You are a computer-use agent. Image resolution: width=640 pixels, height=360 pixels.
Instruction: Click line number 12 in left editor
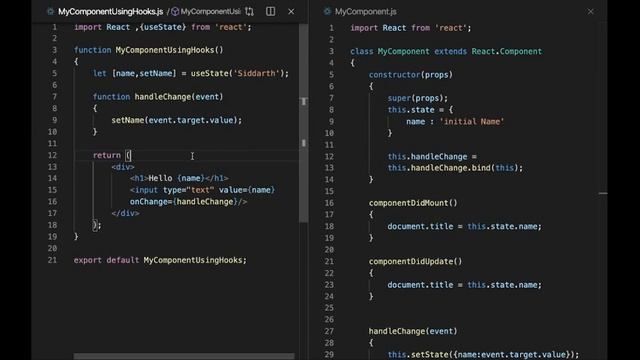click(52, 155)
